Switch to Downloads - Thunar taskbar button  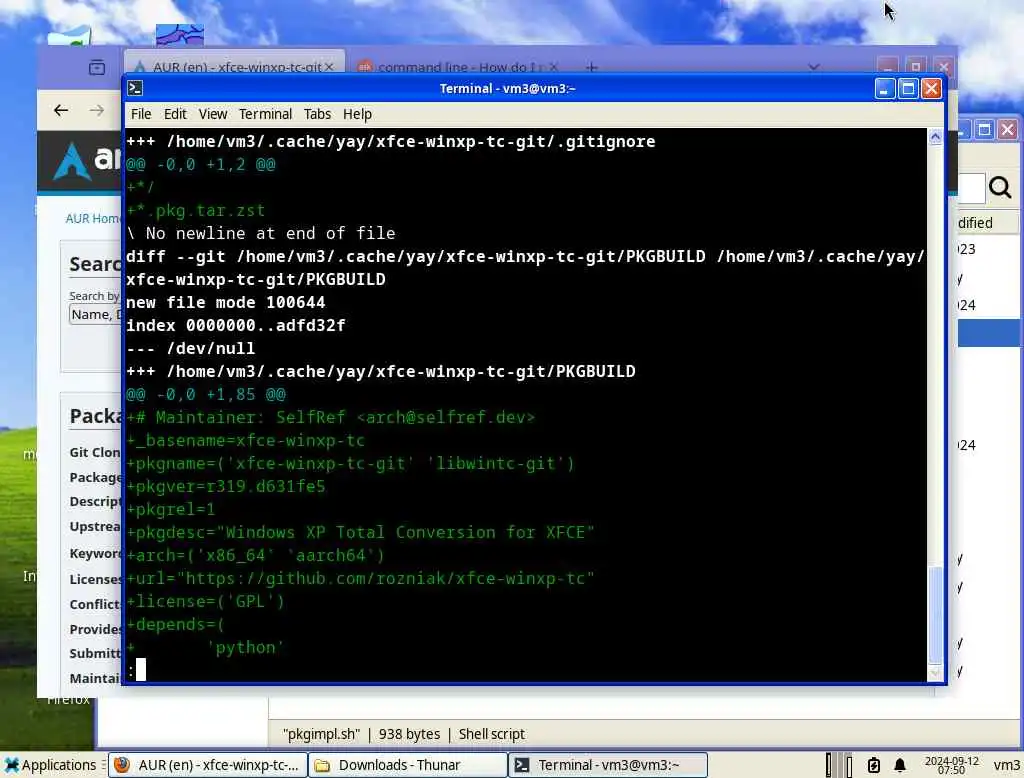click(x=408, y=765)
